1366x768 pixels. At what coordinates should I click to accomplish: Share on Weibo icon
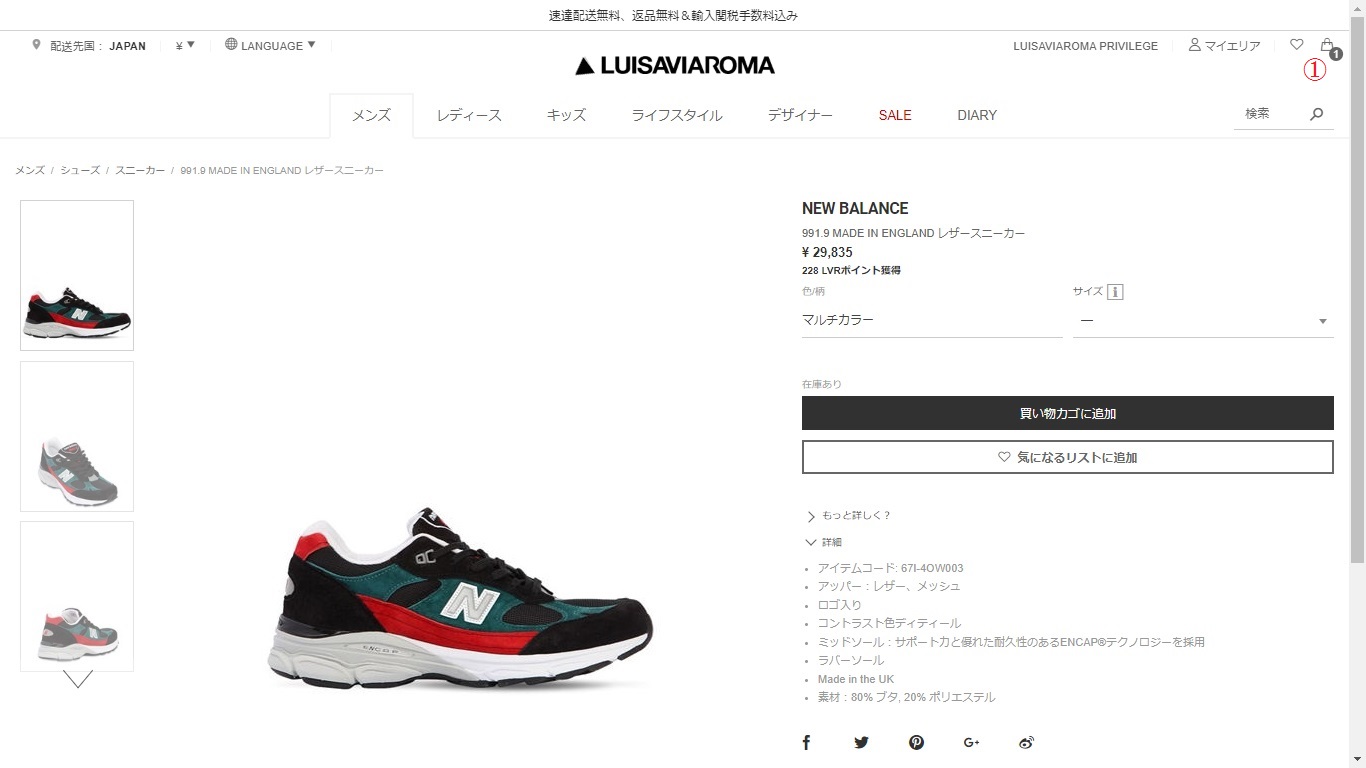tap(1026, 742)
